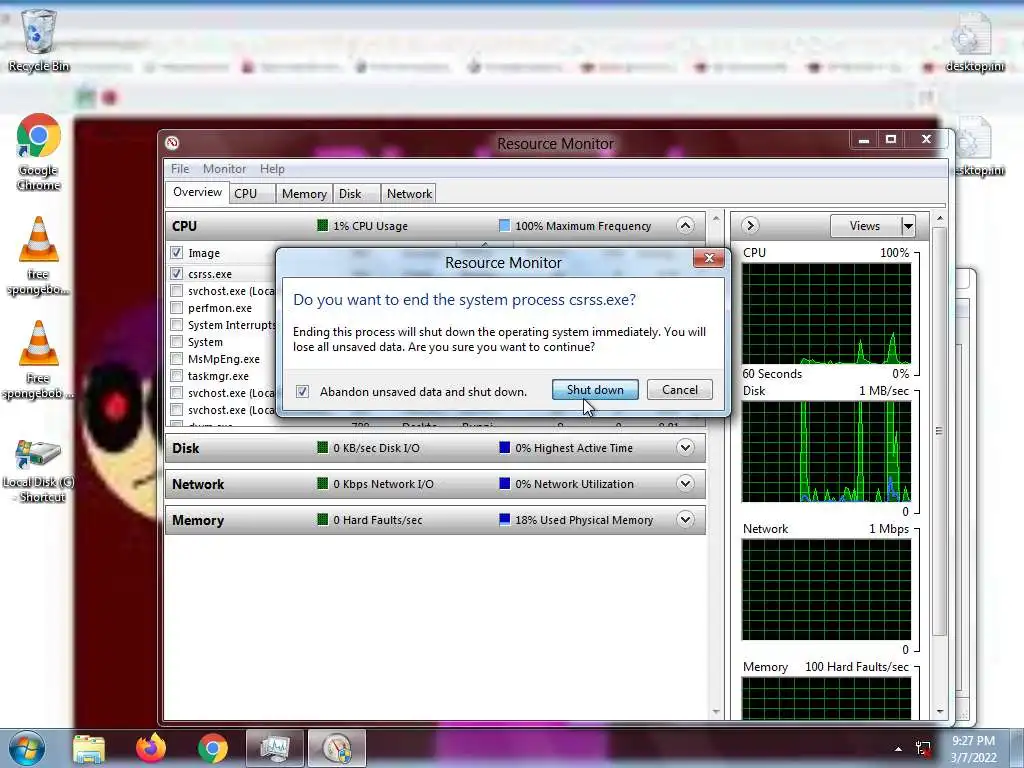
Task: Select the top desktop.ini file icon
Action: click(975, 40)
